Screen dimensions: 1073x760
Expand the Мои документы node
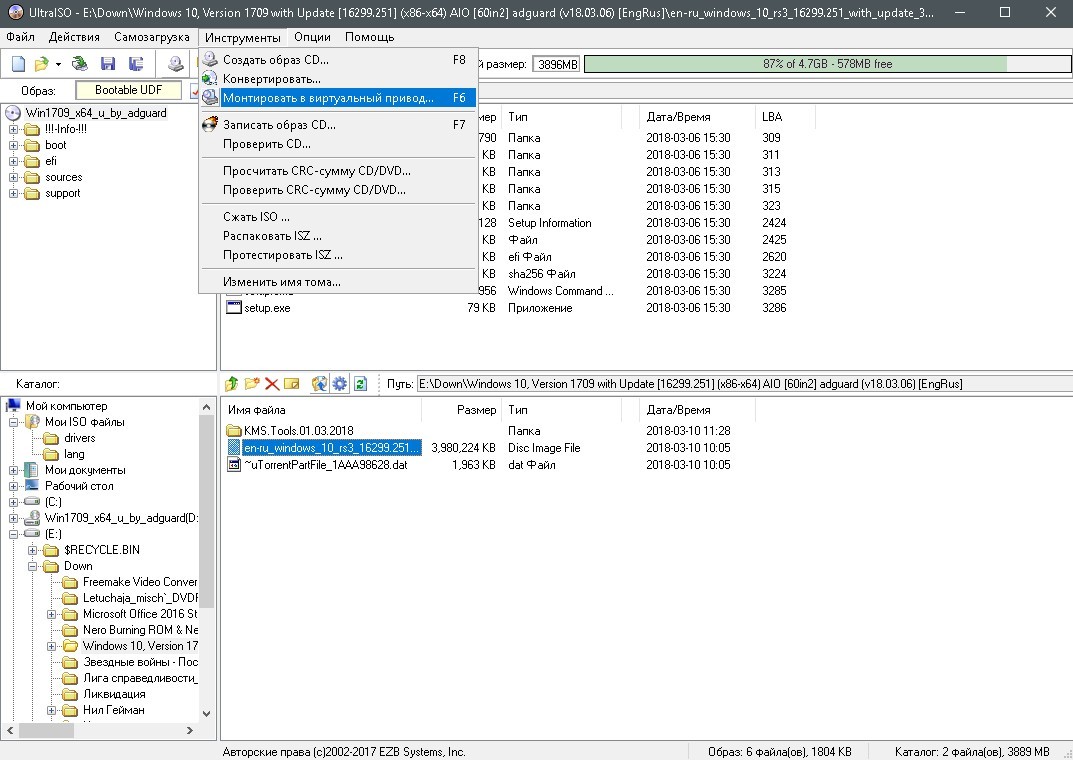pyautogui.click(x=14, y=470)
